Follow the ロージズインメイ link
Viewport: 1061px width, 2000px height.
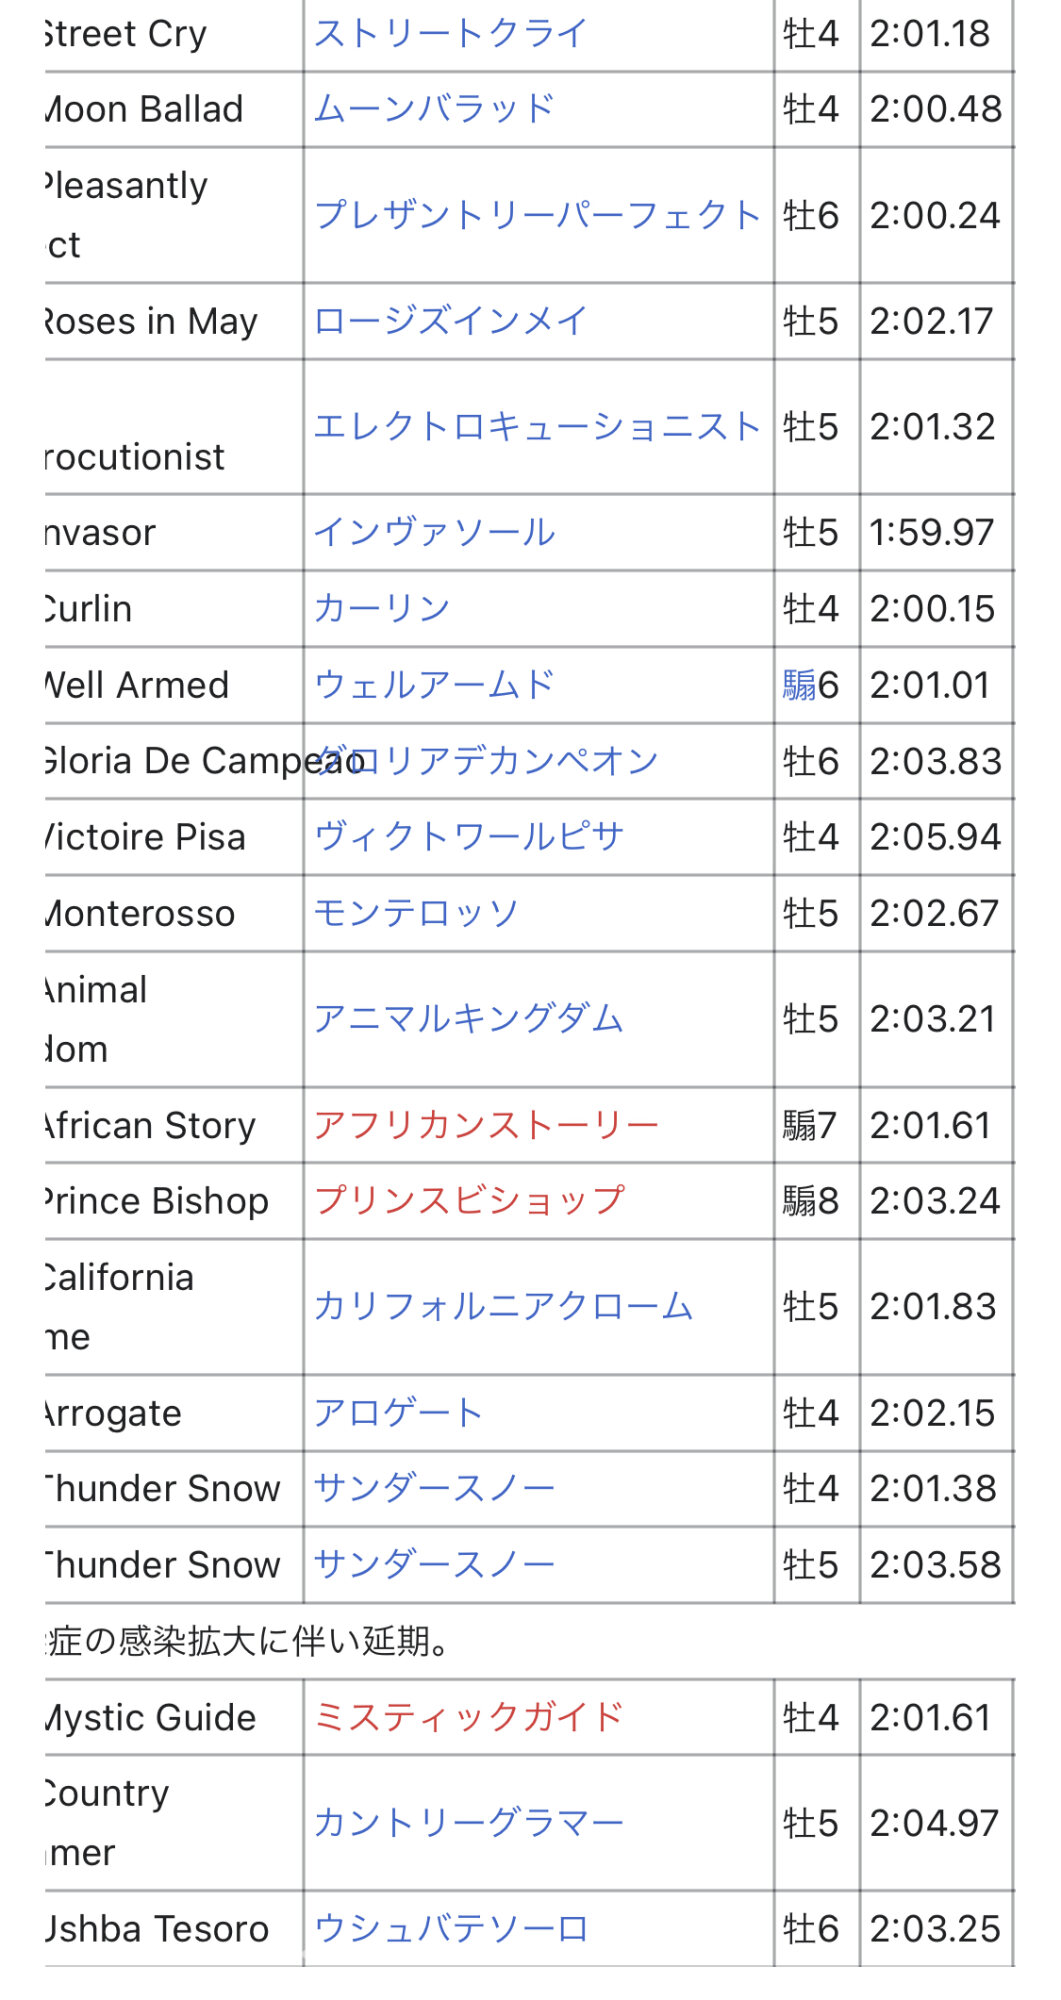450,321
